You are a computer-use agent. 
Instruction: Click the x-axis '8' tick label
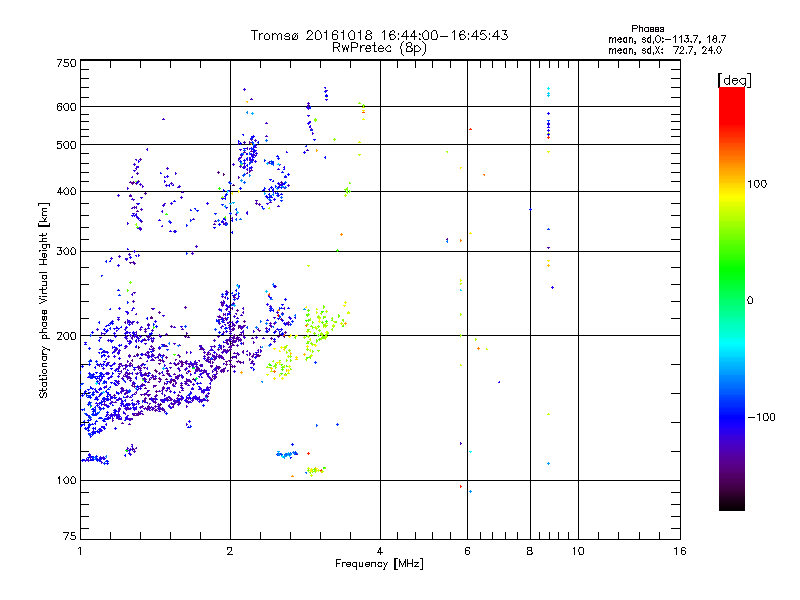[x=530, y=551]
